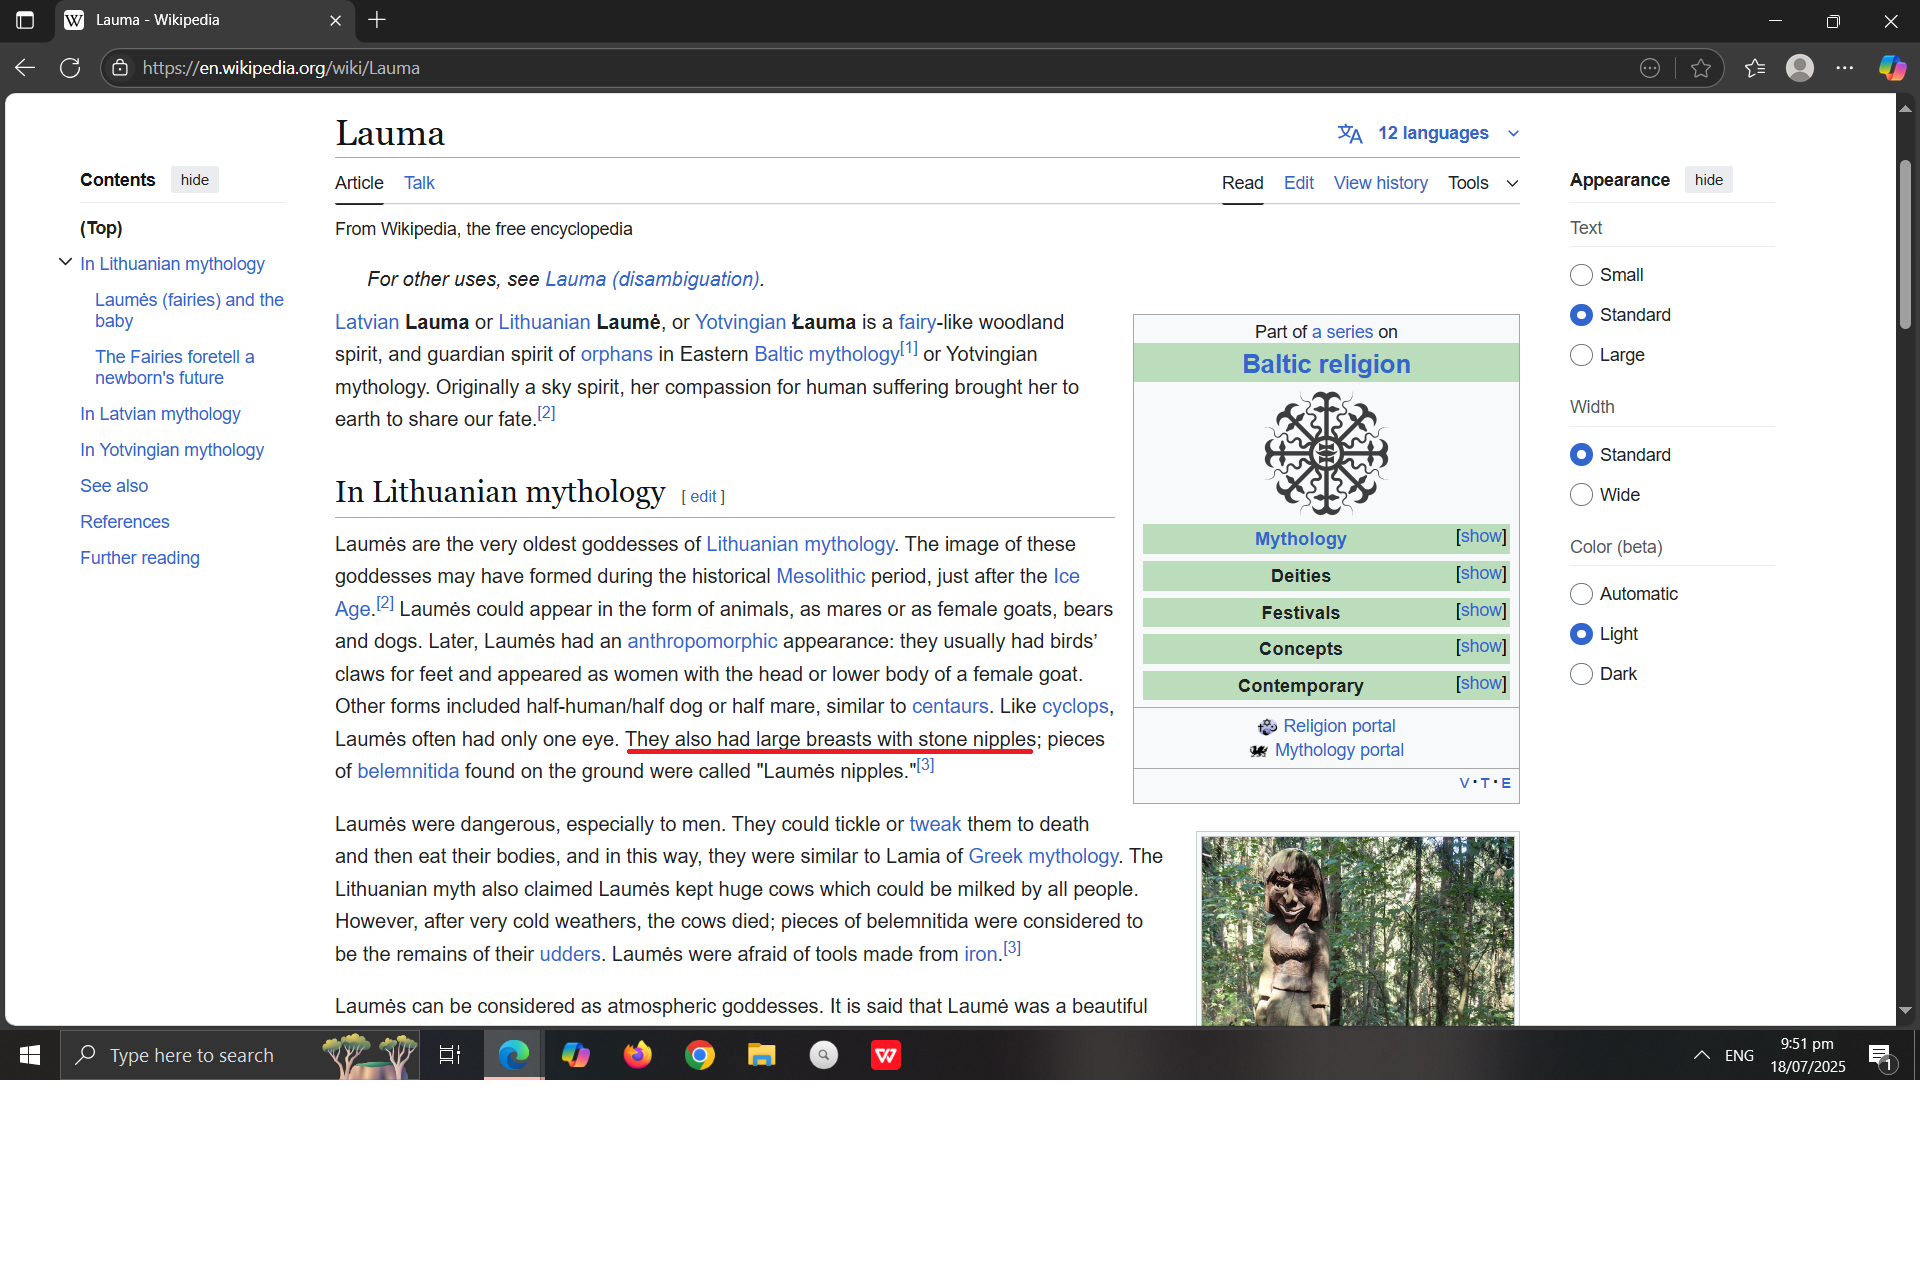Open Settings and more ellipsis menu
1920x1278 pixels.
pyautogui.click(x=1845, y=68)
